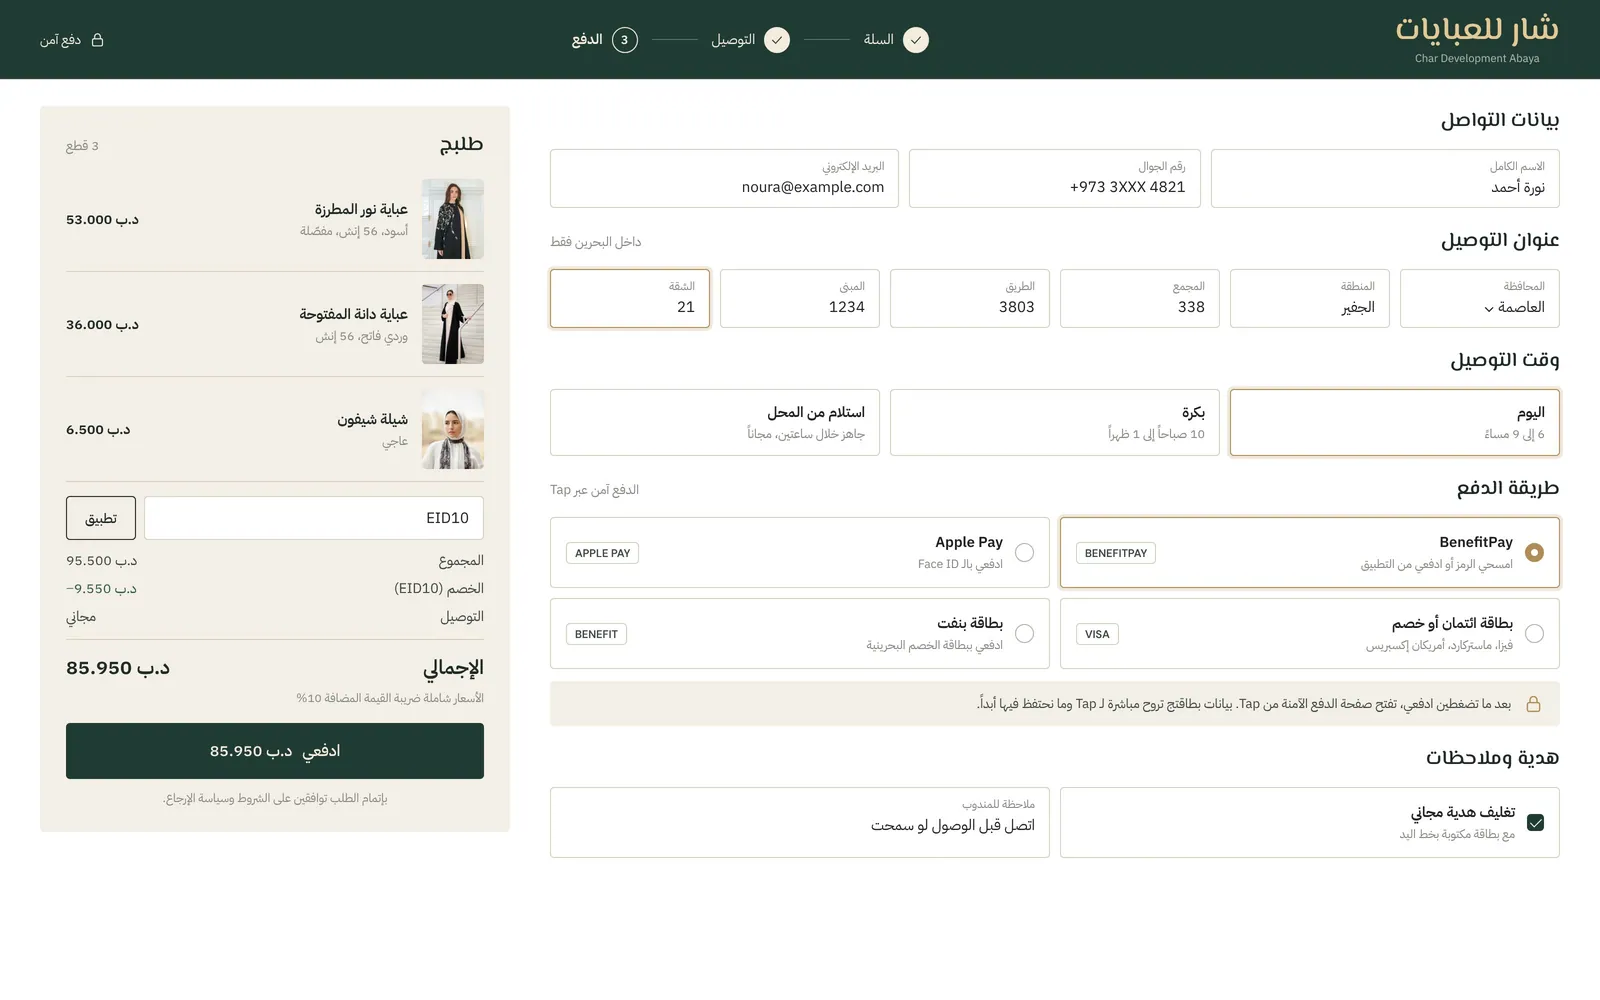Viewport: 1600px width, 1000px height.
Task: Open شيلة شيفون product thumbnail
Action: [453, 429]
